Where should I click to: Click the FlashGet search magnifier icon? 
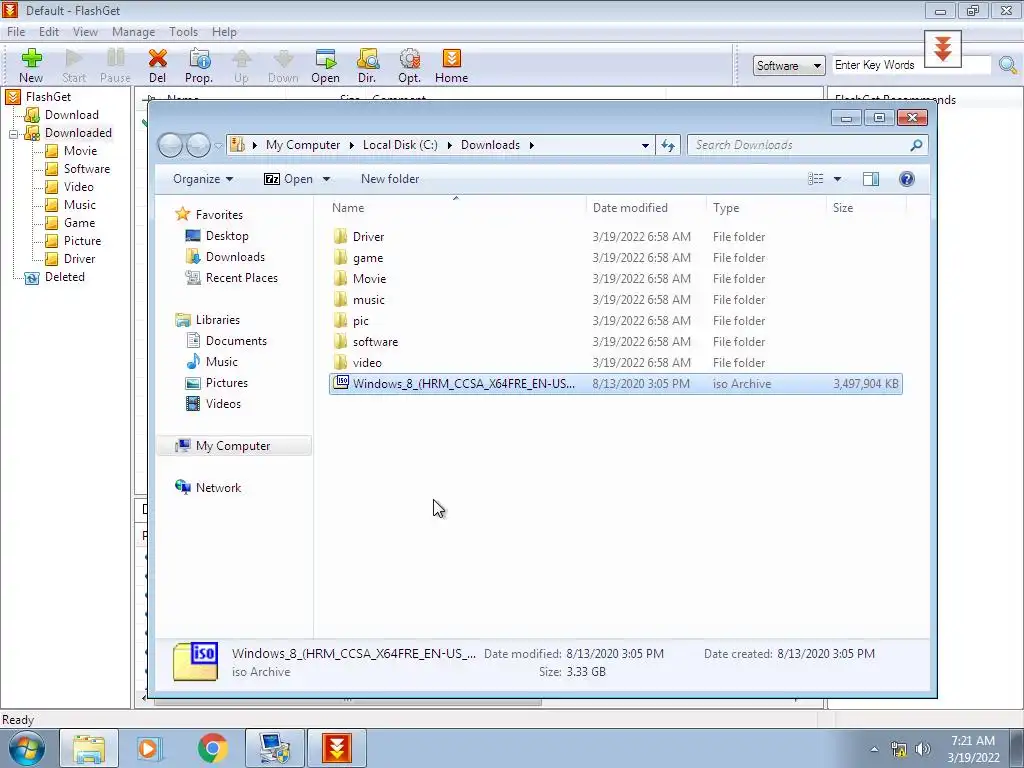coord(1008,65)
